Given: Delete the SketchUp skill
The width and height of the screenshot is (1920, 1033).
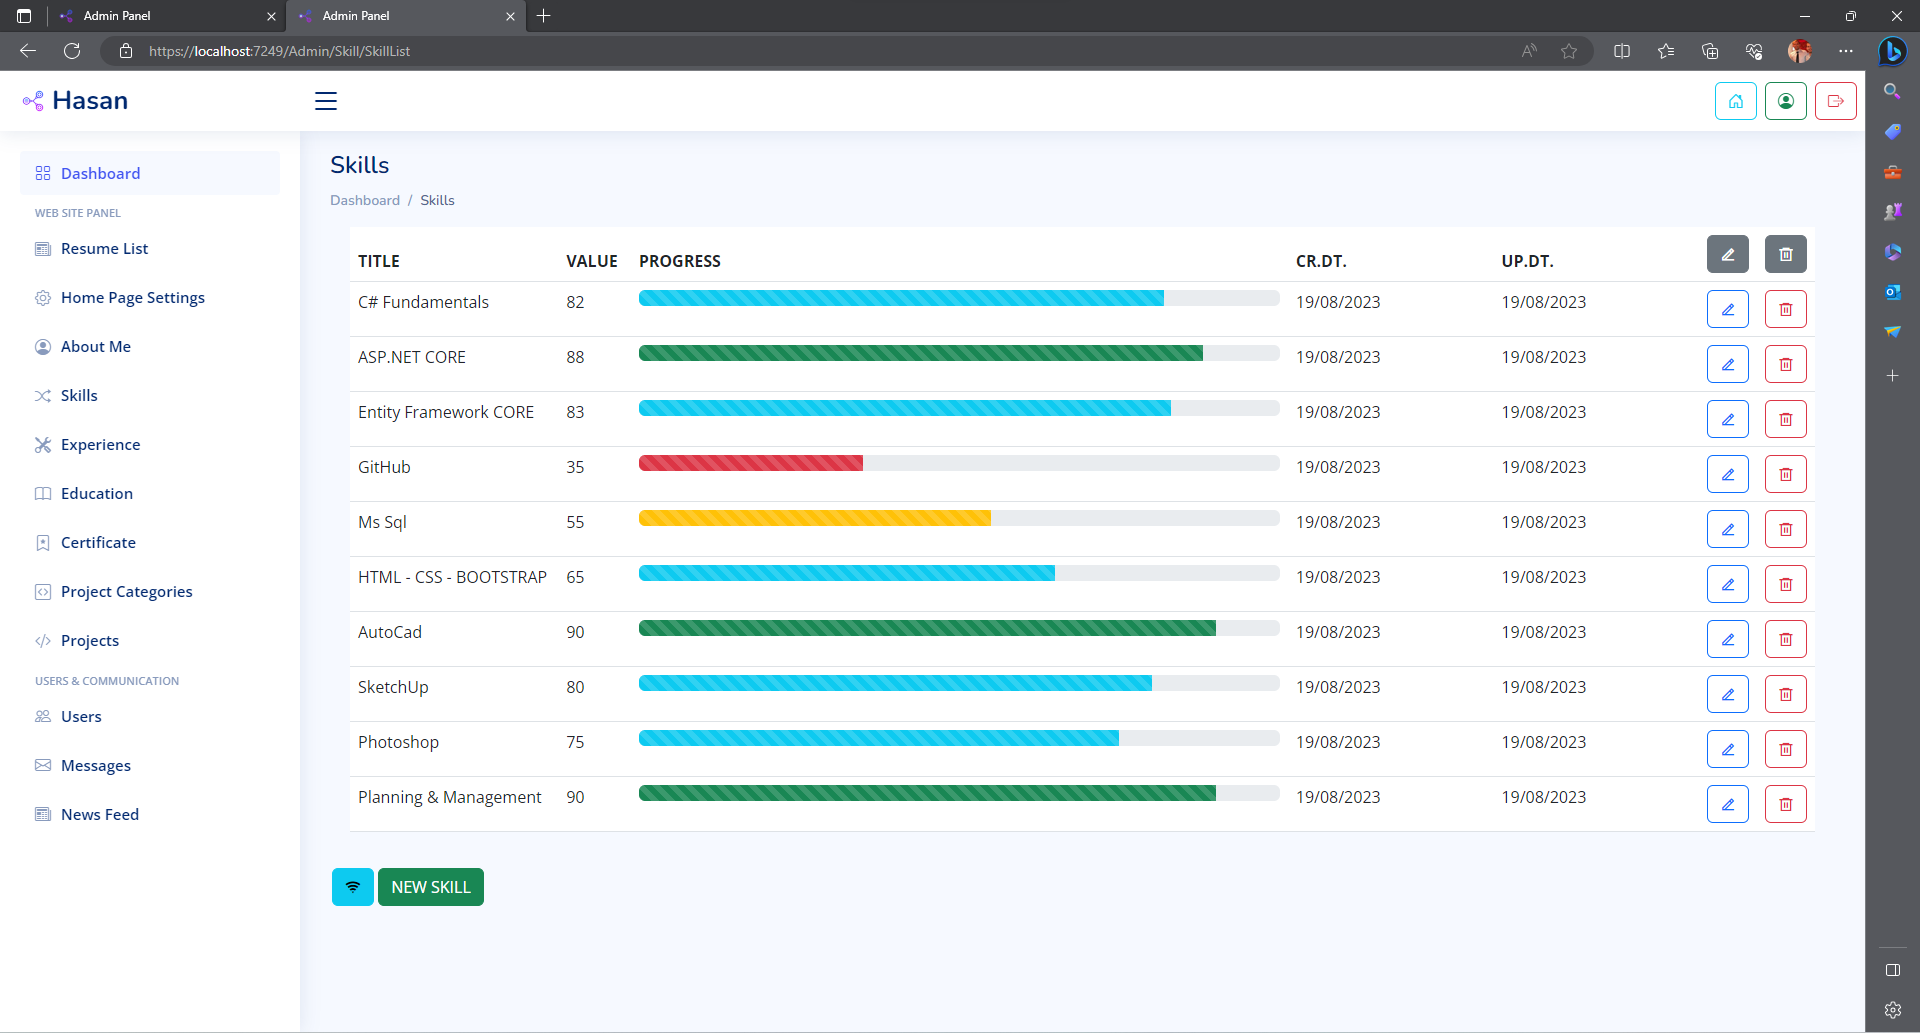Looking at the screenshot, I should click(x=1786, y=694).
